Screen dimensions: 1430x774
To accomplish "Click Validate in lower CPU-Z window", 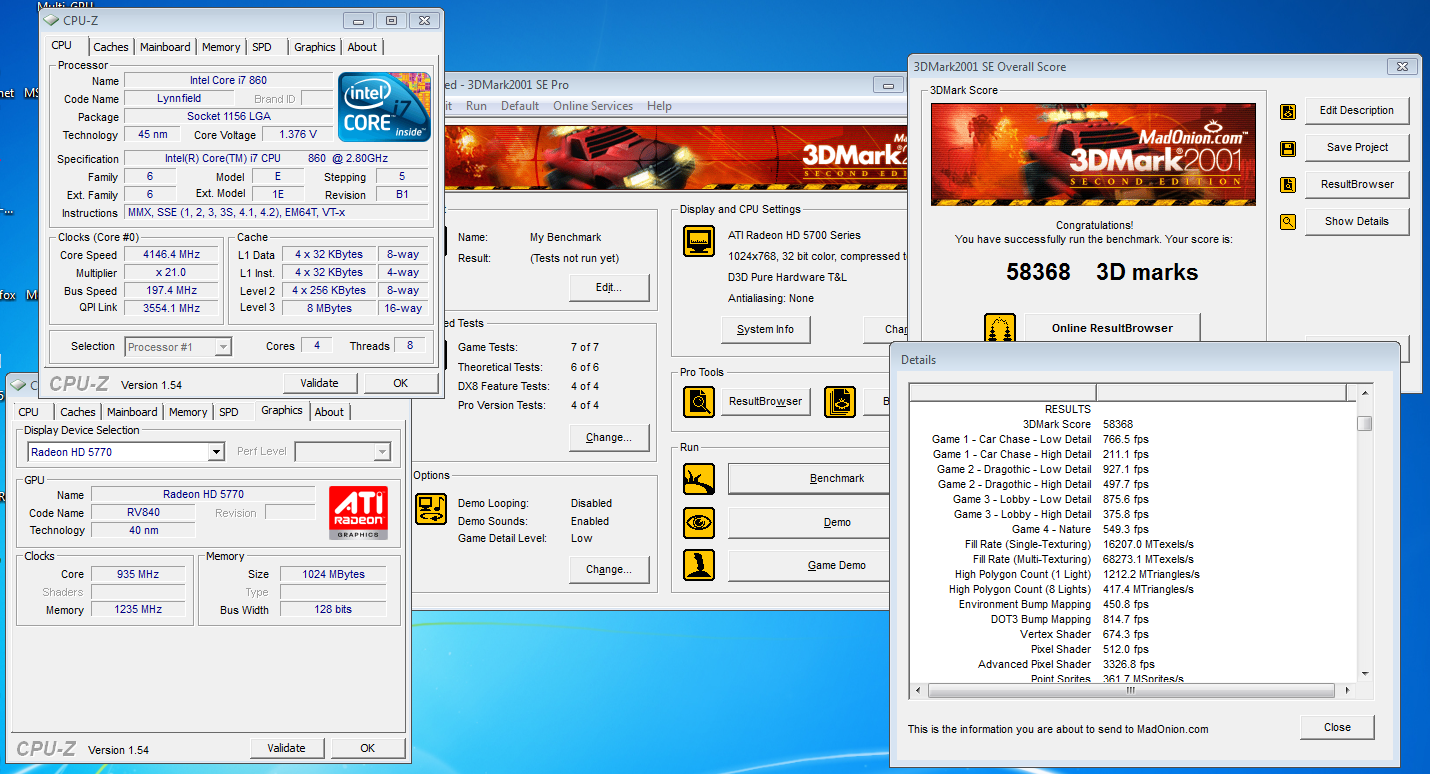I will click(286, 748).
